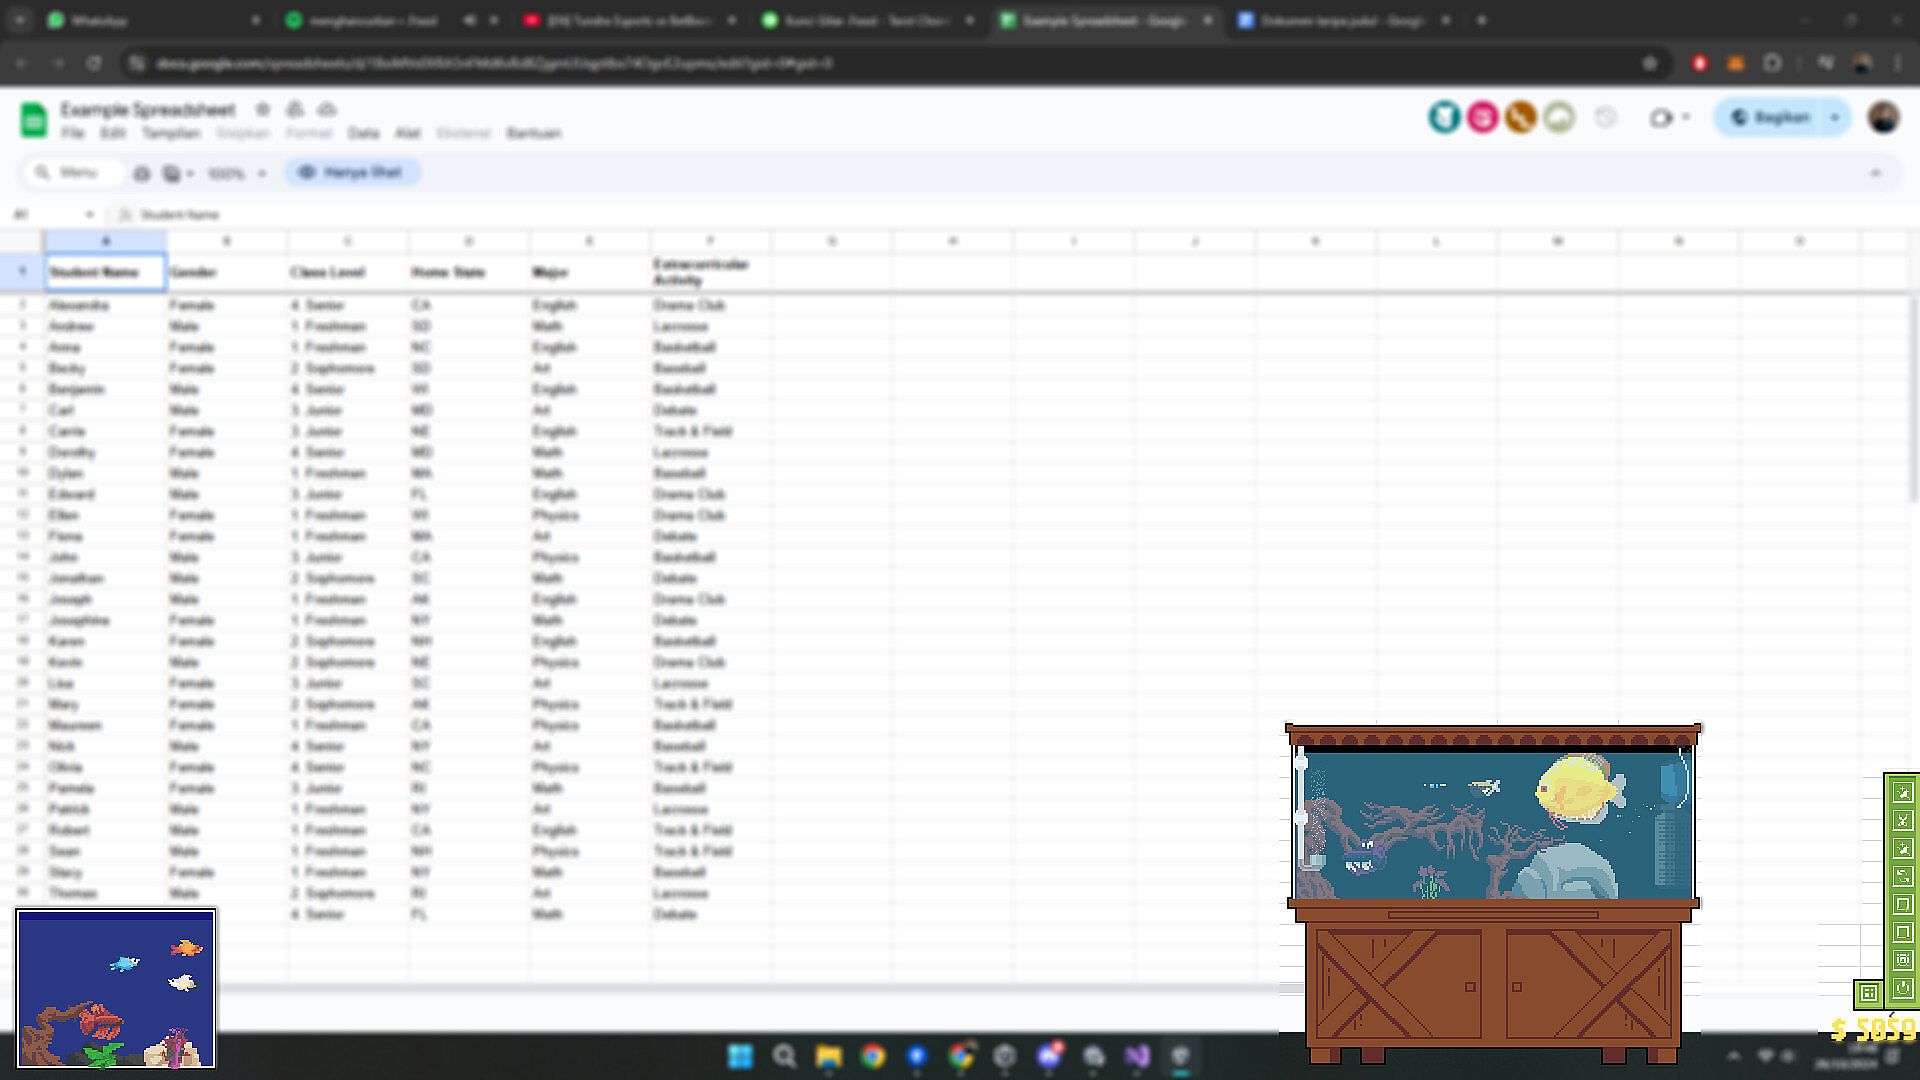This screenshot has width=1920, height=1080.
Task: Click the scissors icon in the green aquarium toolbar
Action: (x=1902, y=820)
